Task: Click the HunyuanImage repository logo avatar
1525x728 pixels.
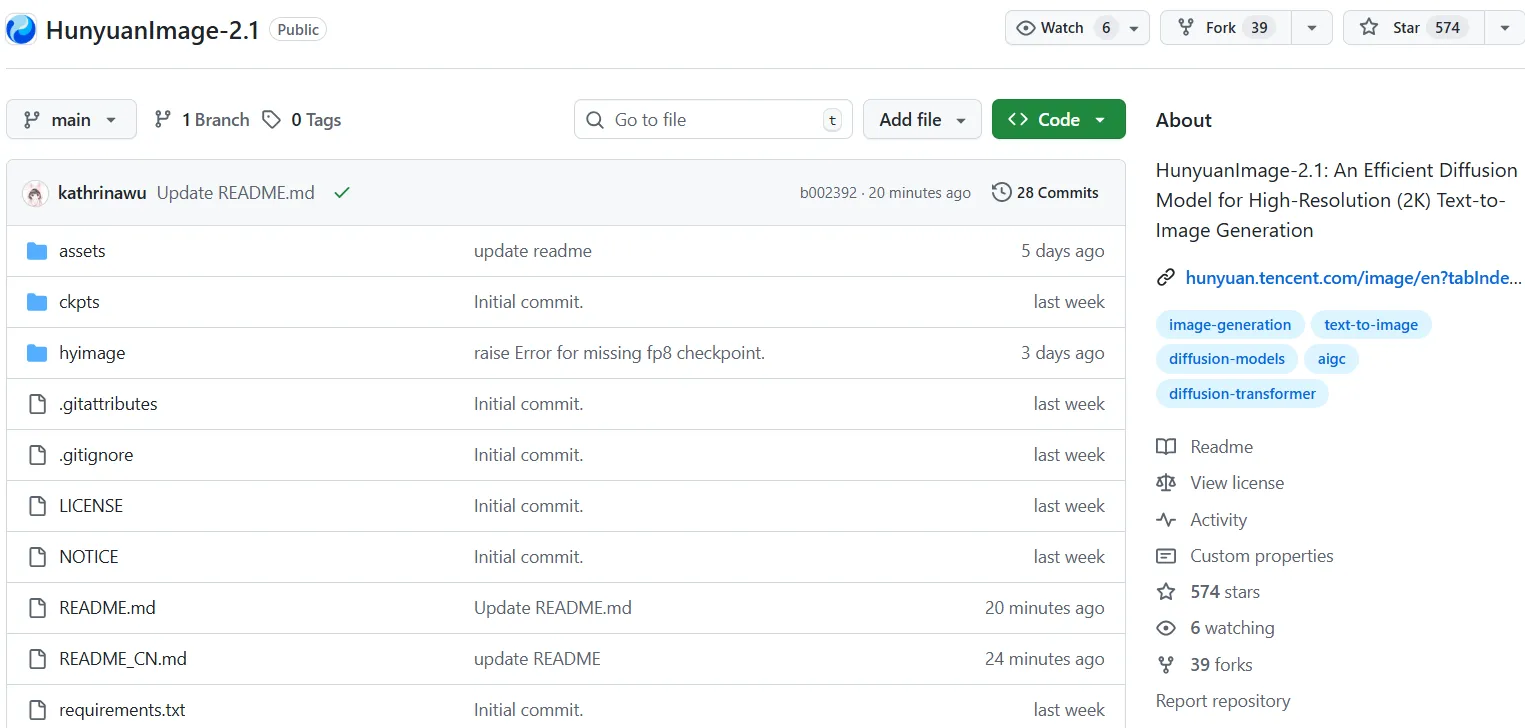Action: click(21, 30)
